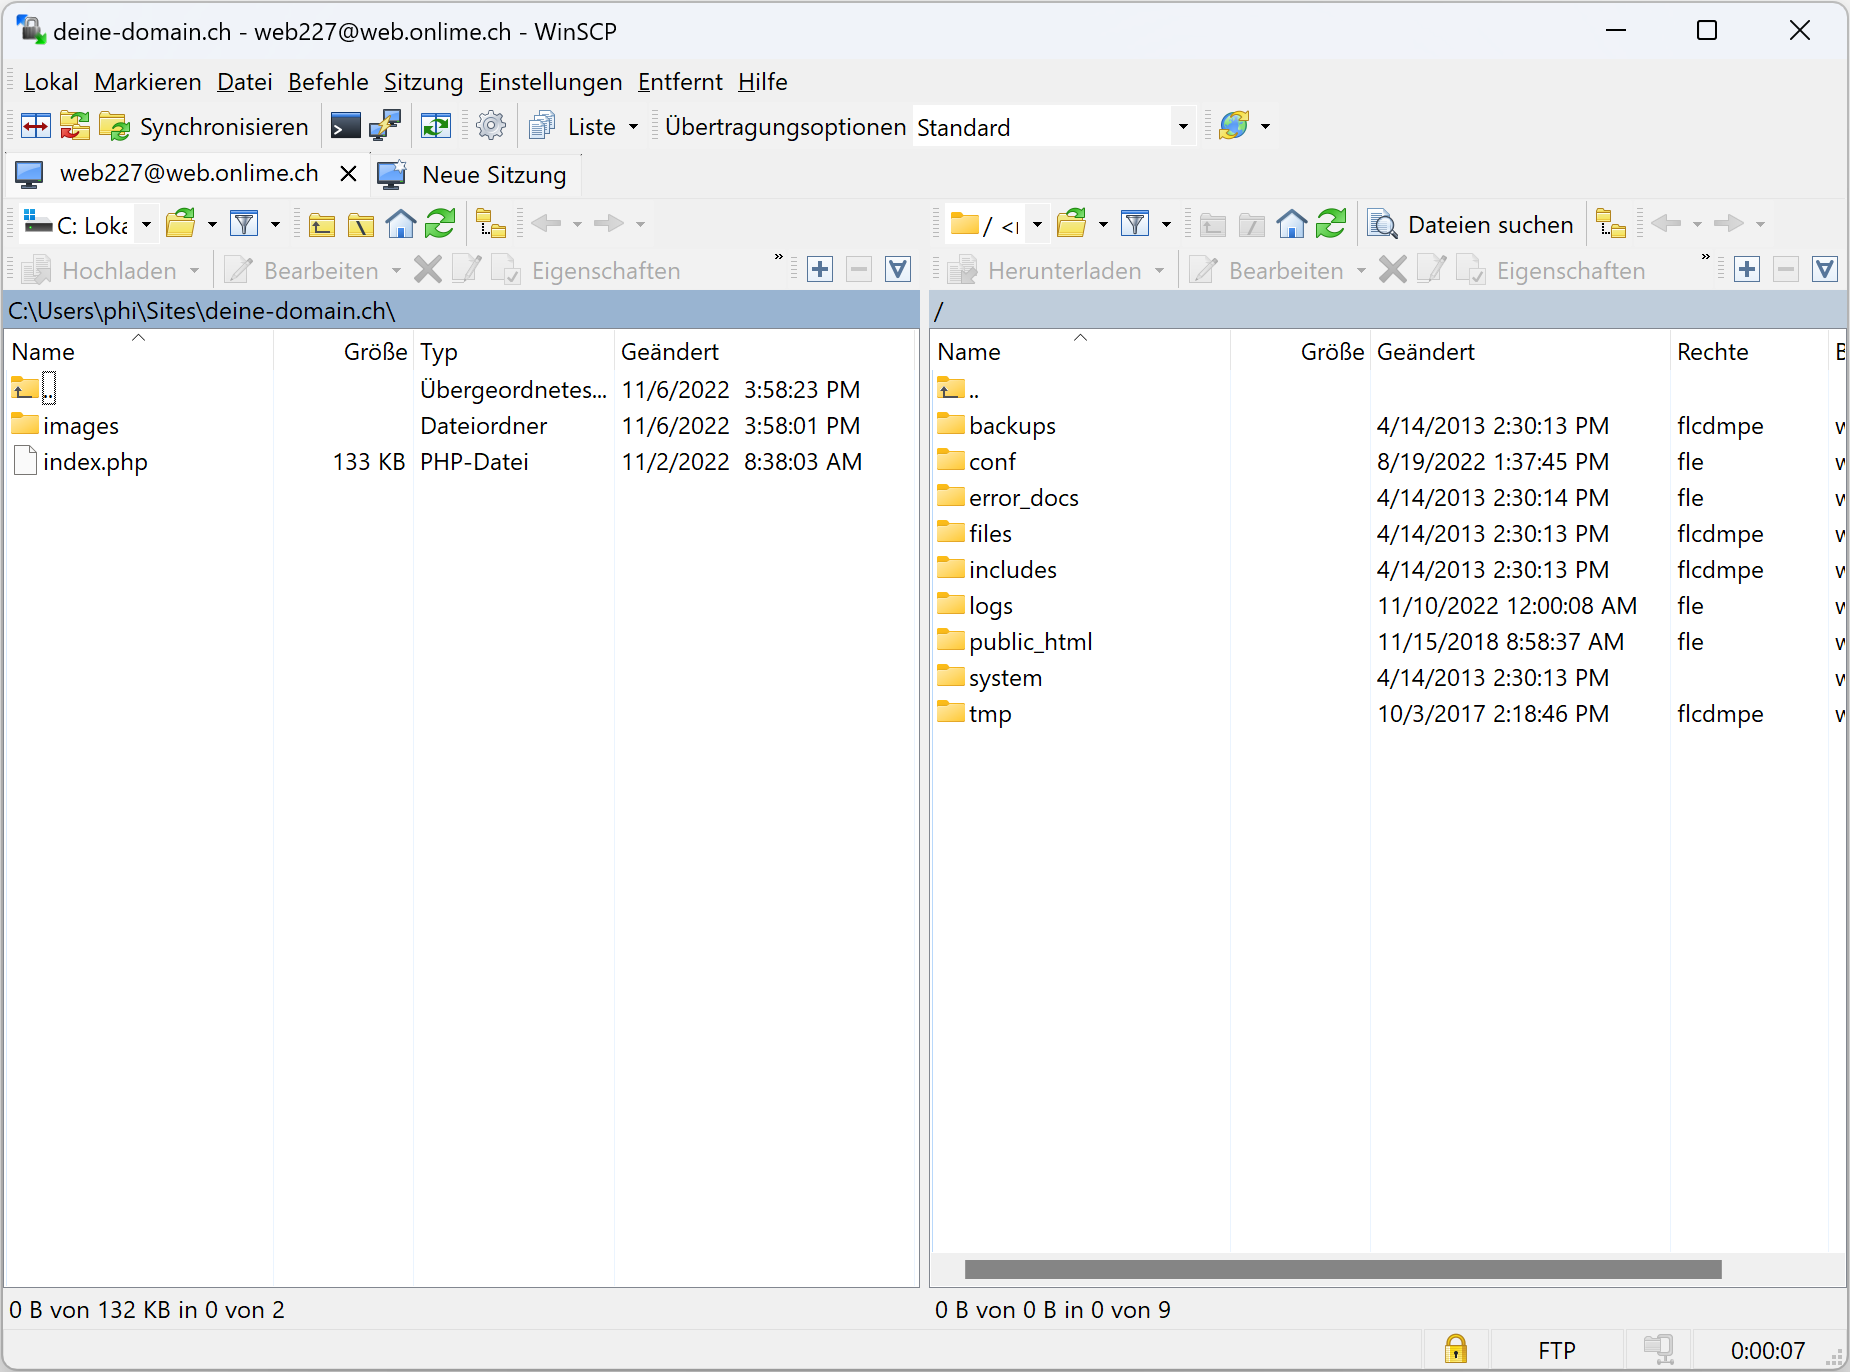Click the Synchronisieren button
1850x1372 pixels.
pos(205,127)
